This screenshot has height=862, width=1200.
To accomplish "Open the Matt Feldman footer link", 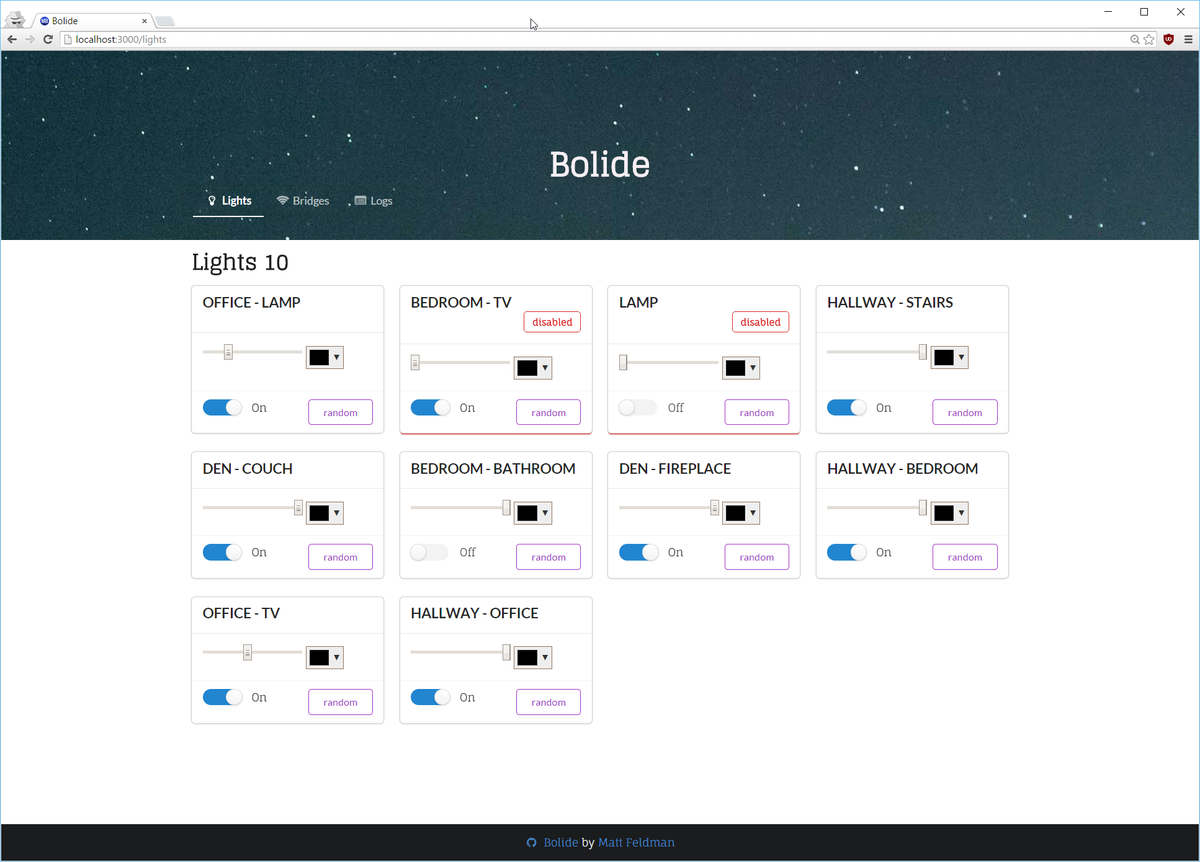I will [636, 843].
